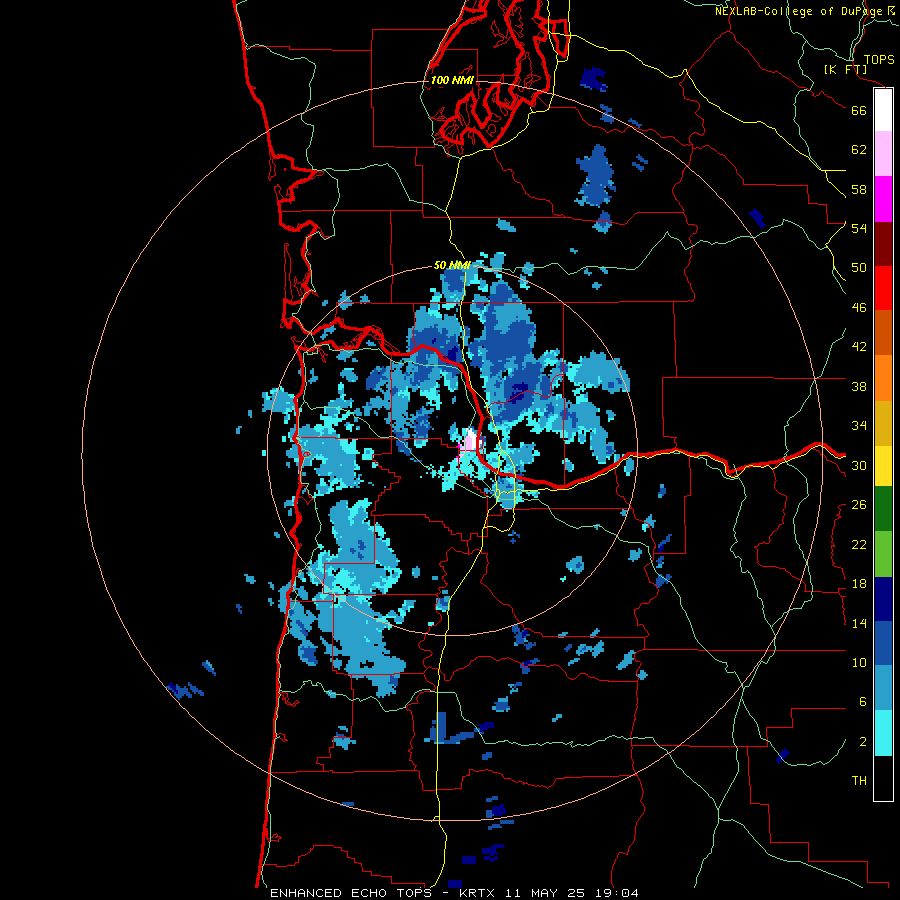Select the light green 26 kft swatch
This screenshot has height=900, width=900.
point(883,554)
